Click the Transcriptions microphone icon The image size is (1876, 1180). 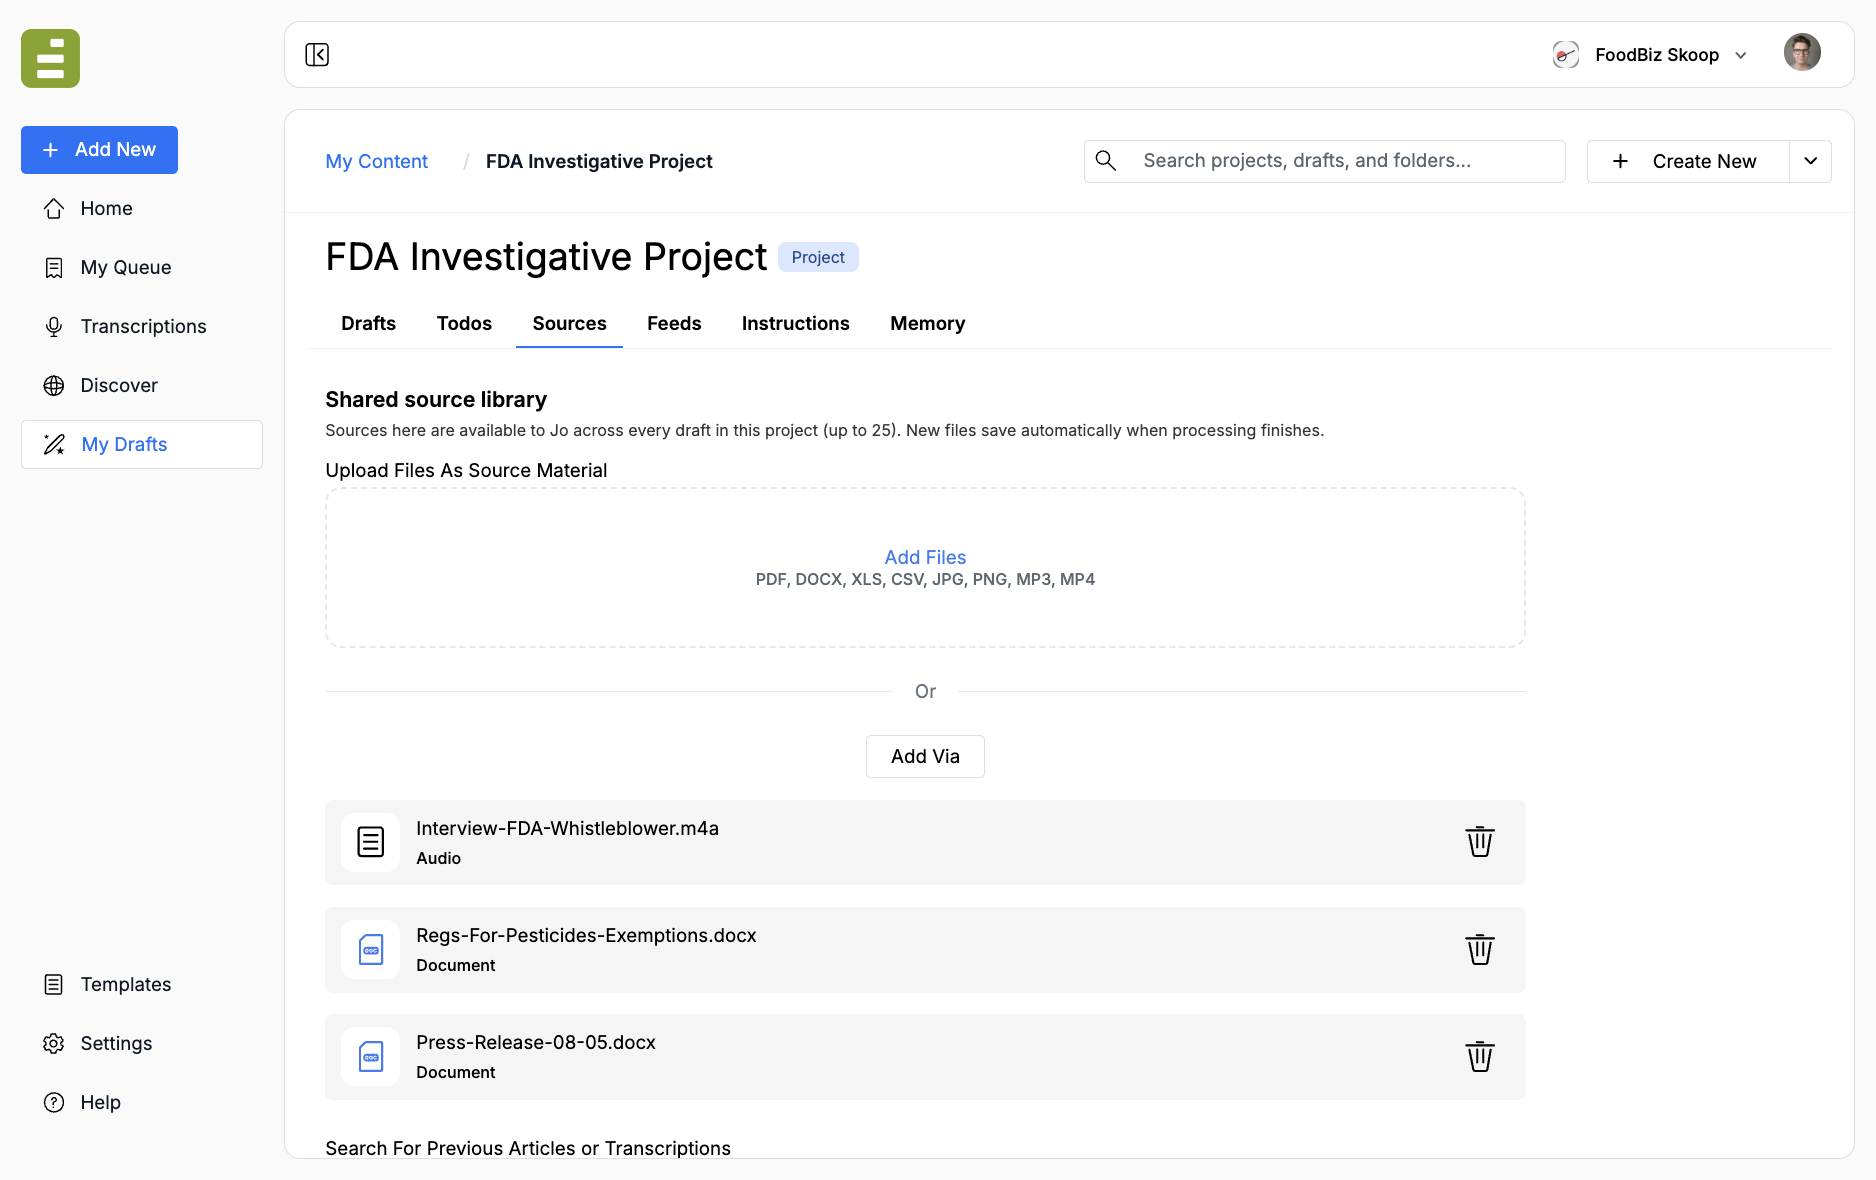(54, 326)
